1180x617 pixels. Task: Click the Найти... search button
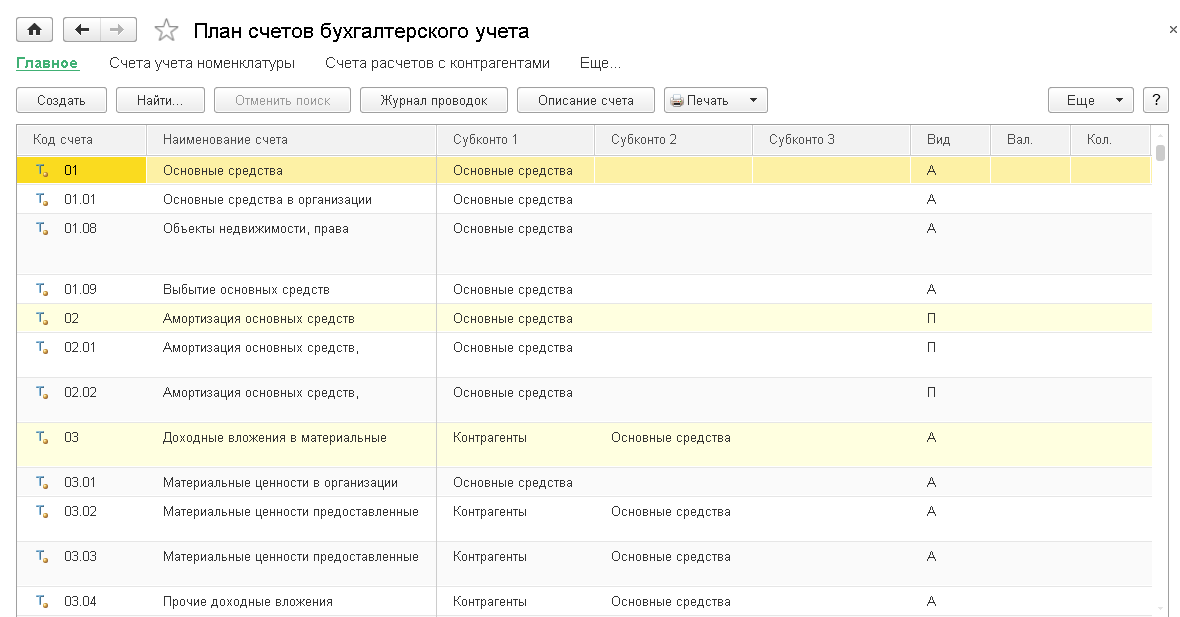160,100
